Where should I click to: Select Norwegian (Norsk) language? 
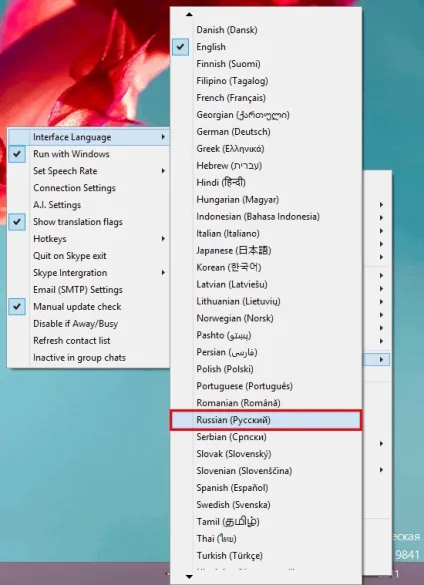point(266,319)
